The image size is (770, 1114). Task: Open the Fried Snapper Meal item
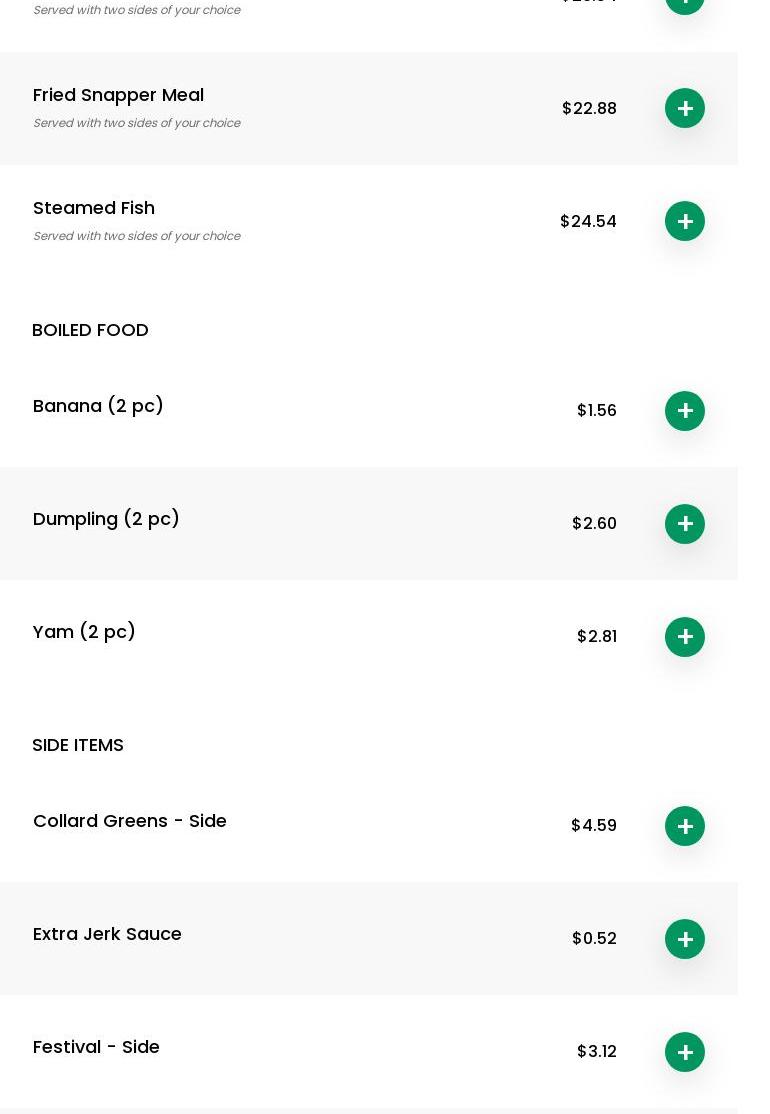[x=118, y=95]
